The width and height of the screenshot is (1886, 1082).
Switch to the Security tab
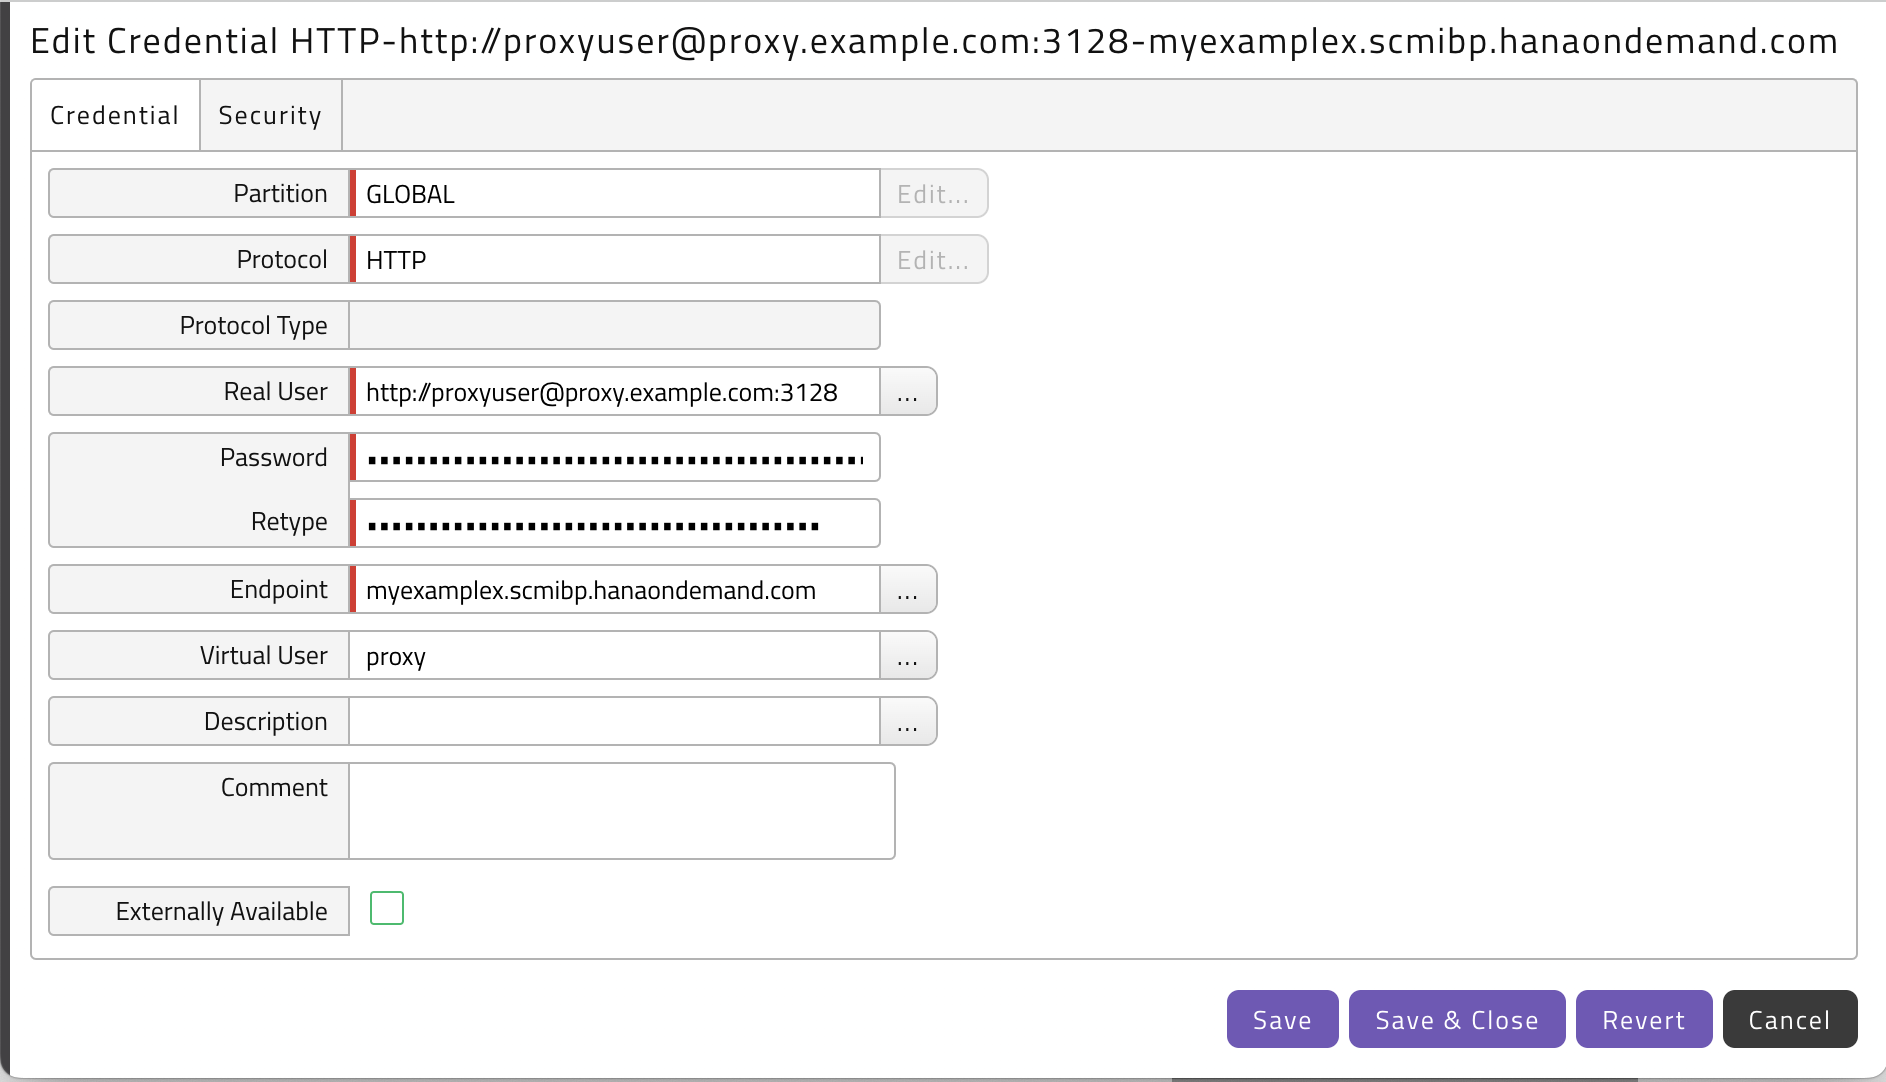pos(270,115)
